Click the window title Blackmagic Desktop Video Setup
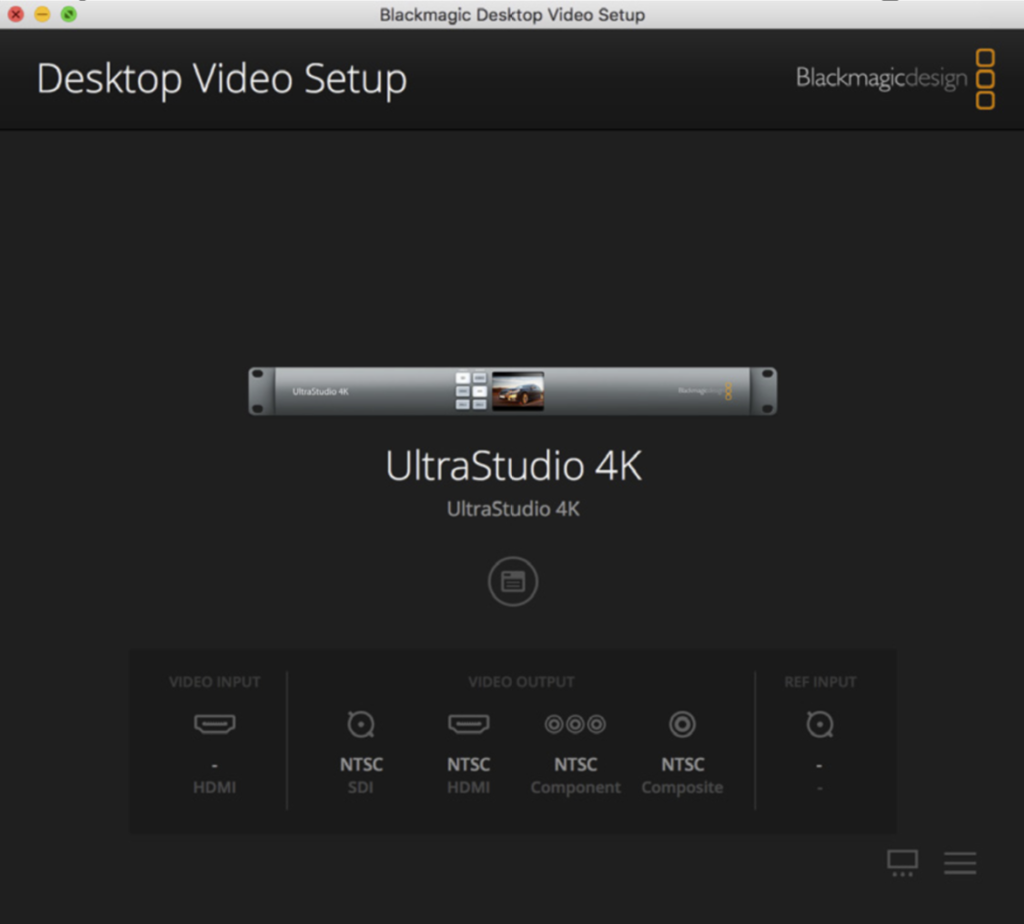Image resolution: width=1024 pixels, height=924 pixels. (x=512, y=14)
